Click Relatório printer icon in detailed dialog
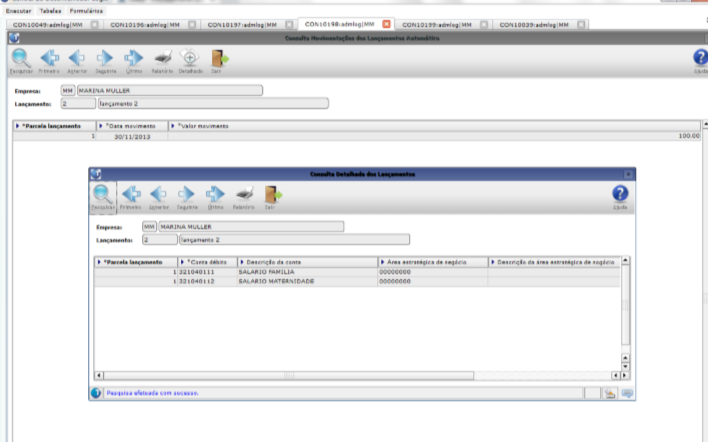708x442 pixels. coord(244,197)
